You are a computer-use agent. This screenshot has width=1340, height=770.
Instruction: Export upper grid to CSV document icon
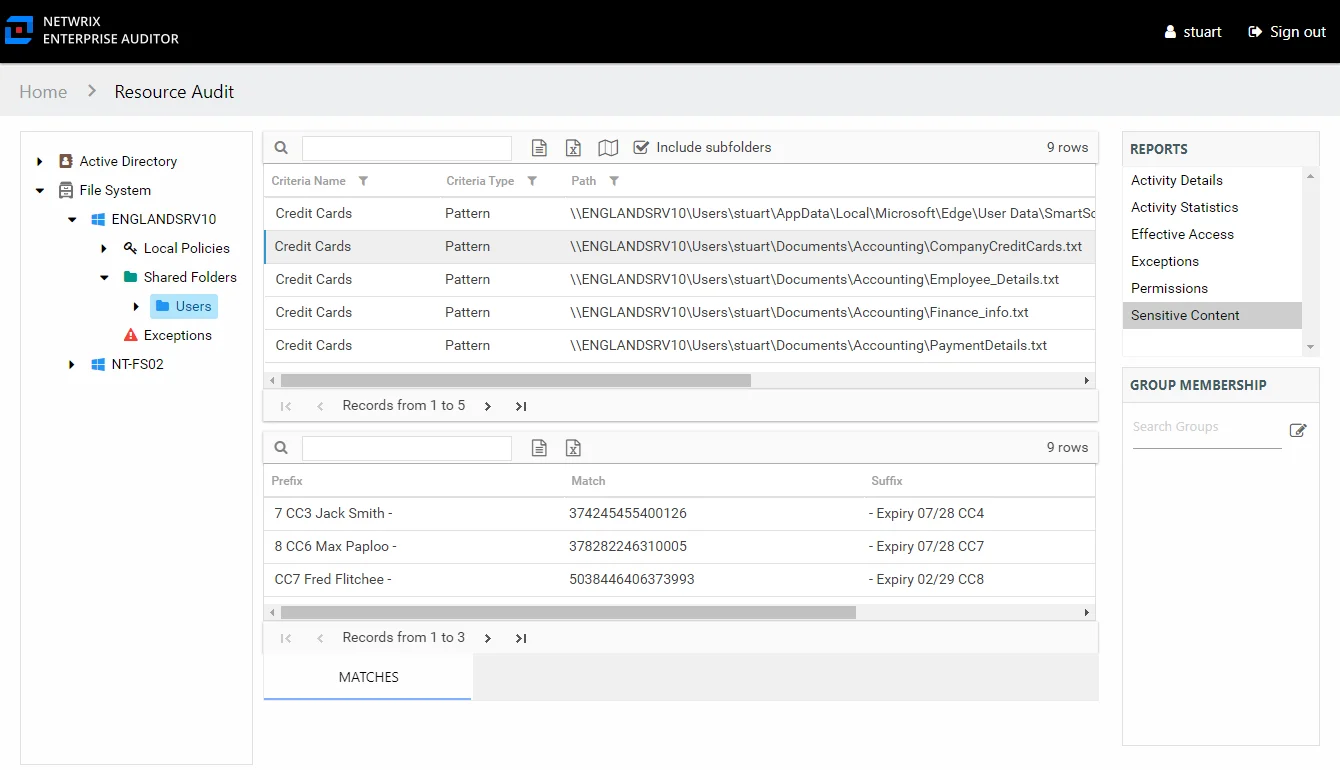[539, 148]
